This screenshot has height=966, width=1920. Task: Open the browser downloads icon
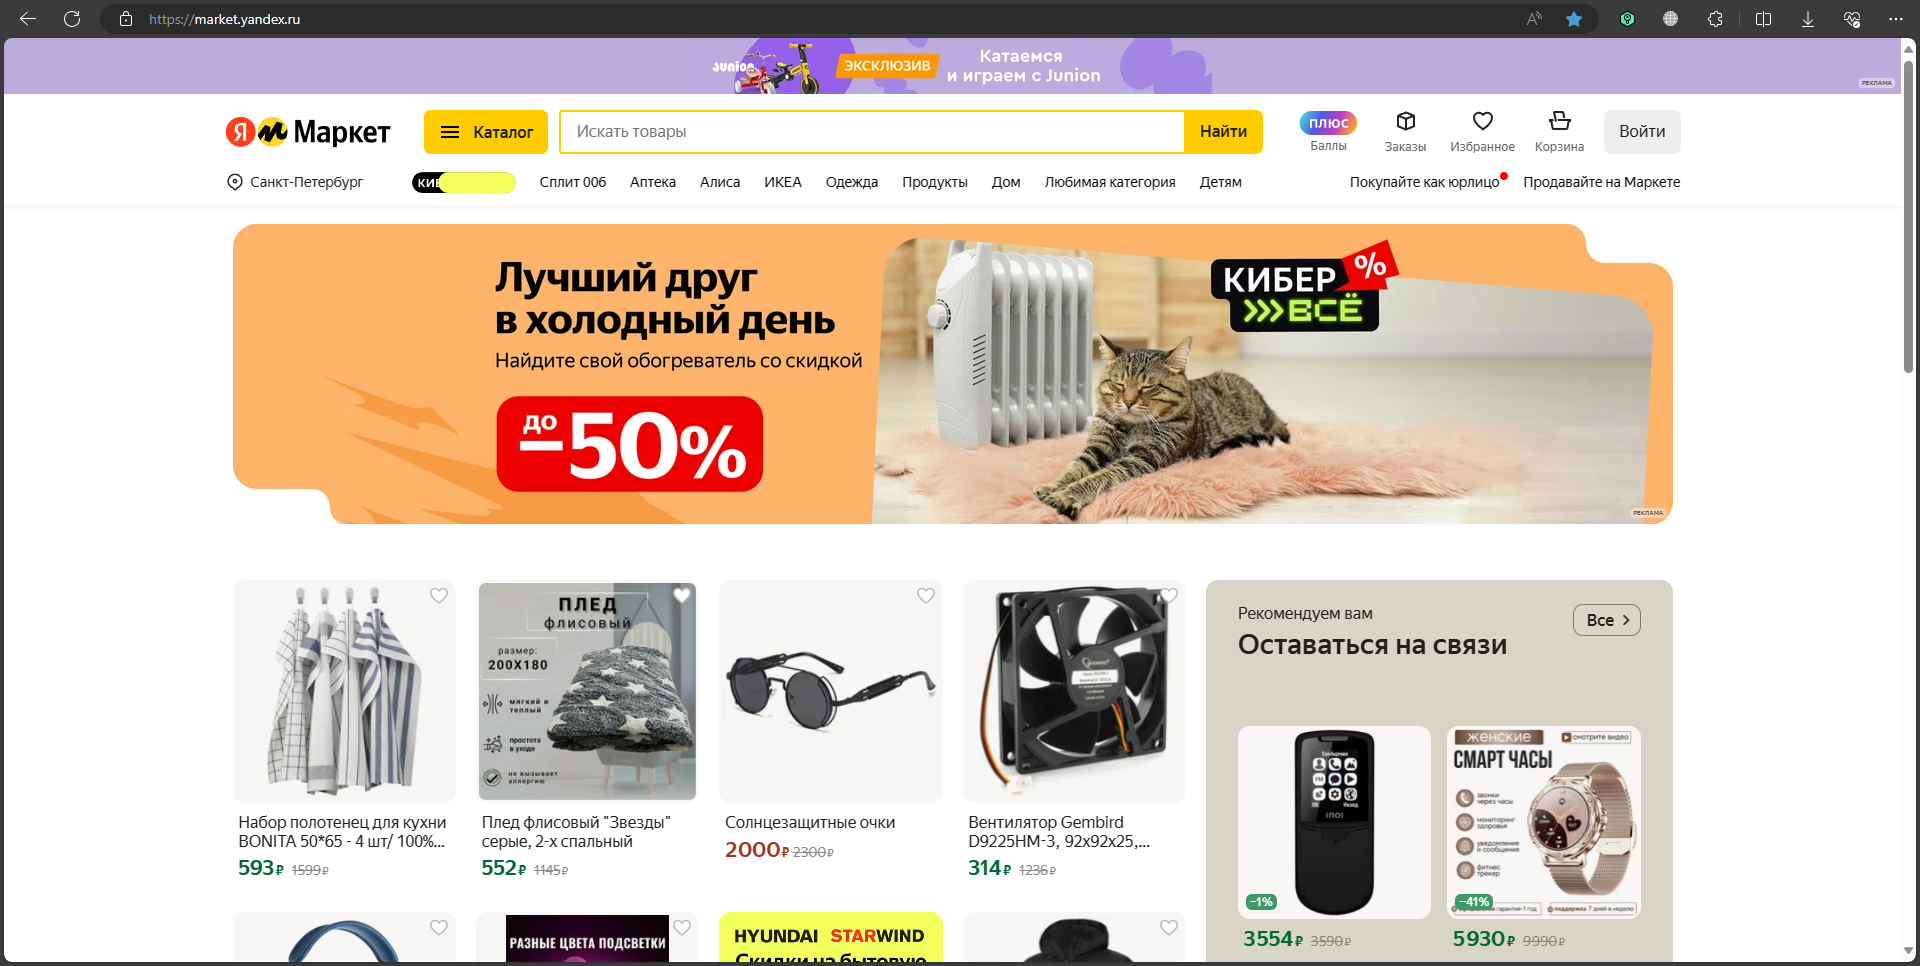pyautogui.click(x=1807, y=19)
